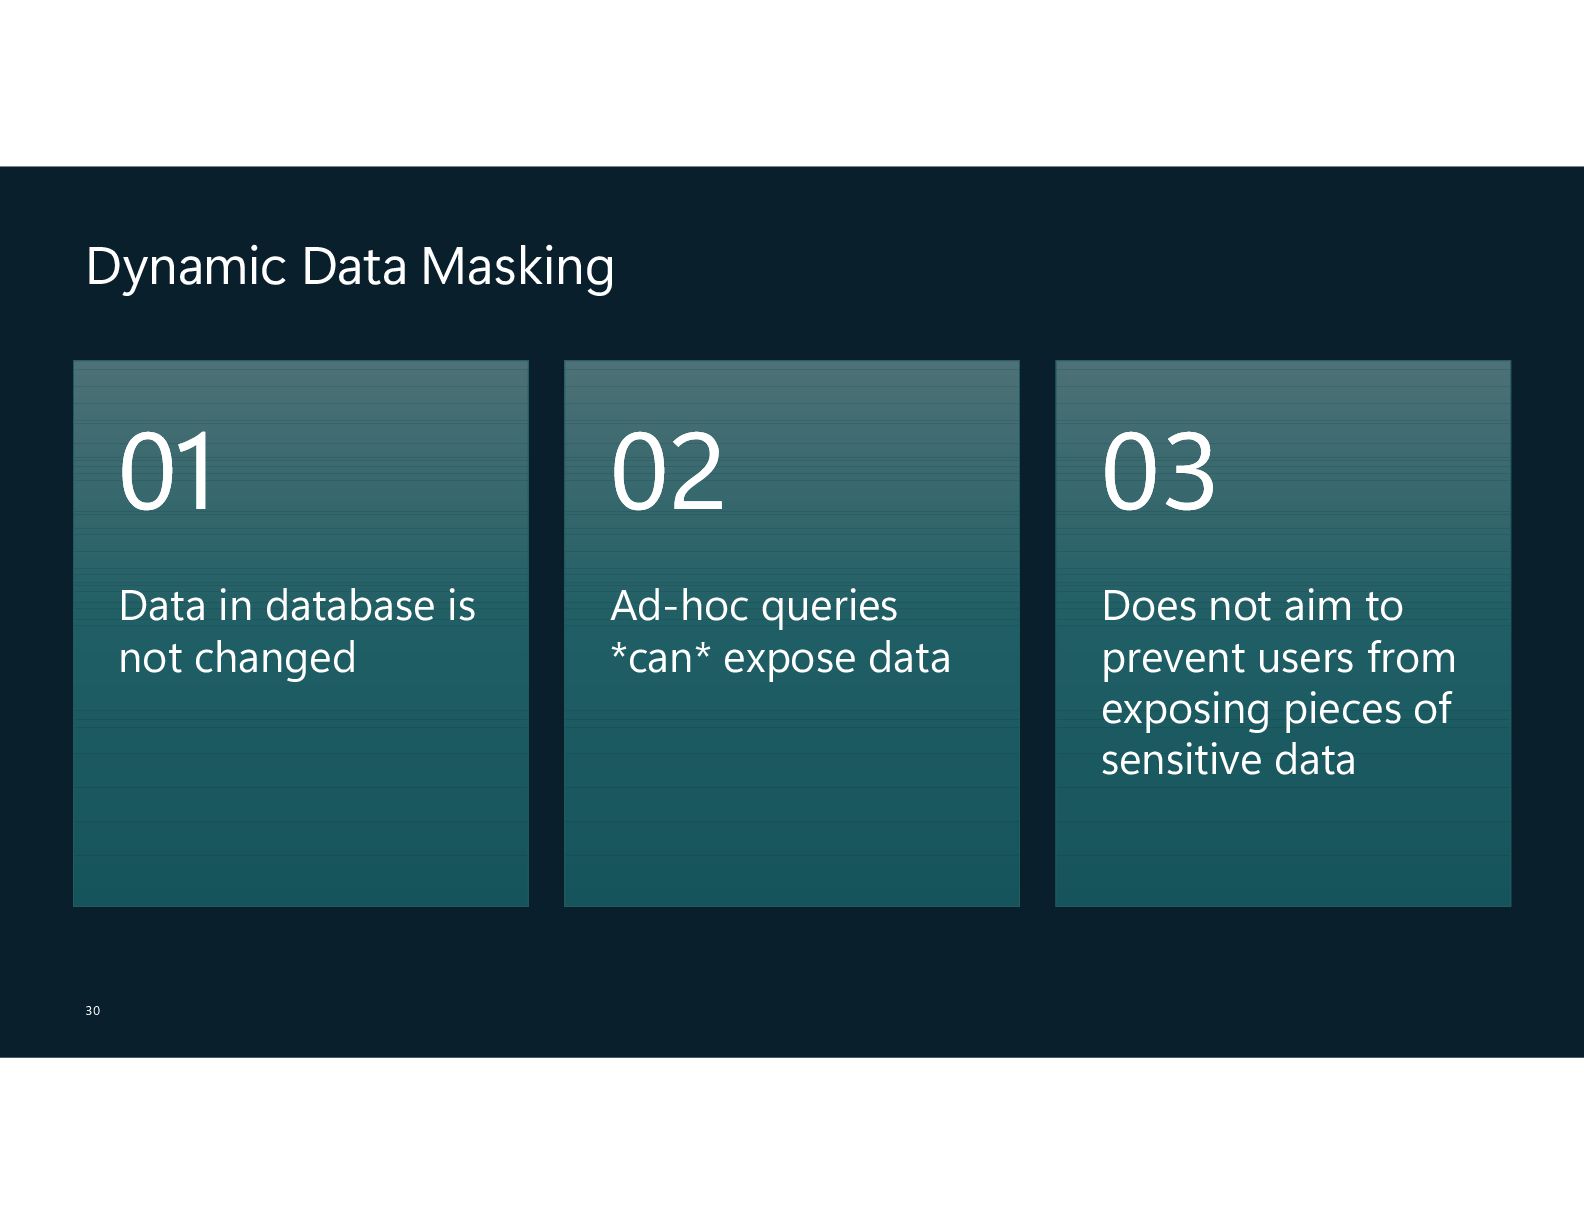1584x1224 pixels.
Task: Select the 01 number heading
Action: click(167, 470)
